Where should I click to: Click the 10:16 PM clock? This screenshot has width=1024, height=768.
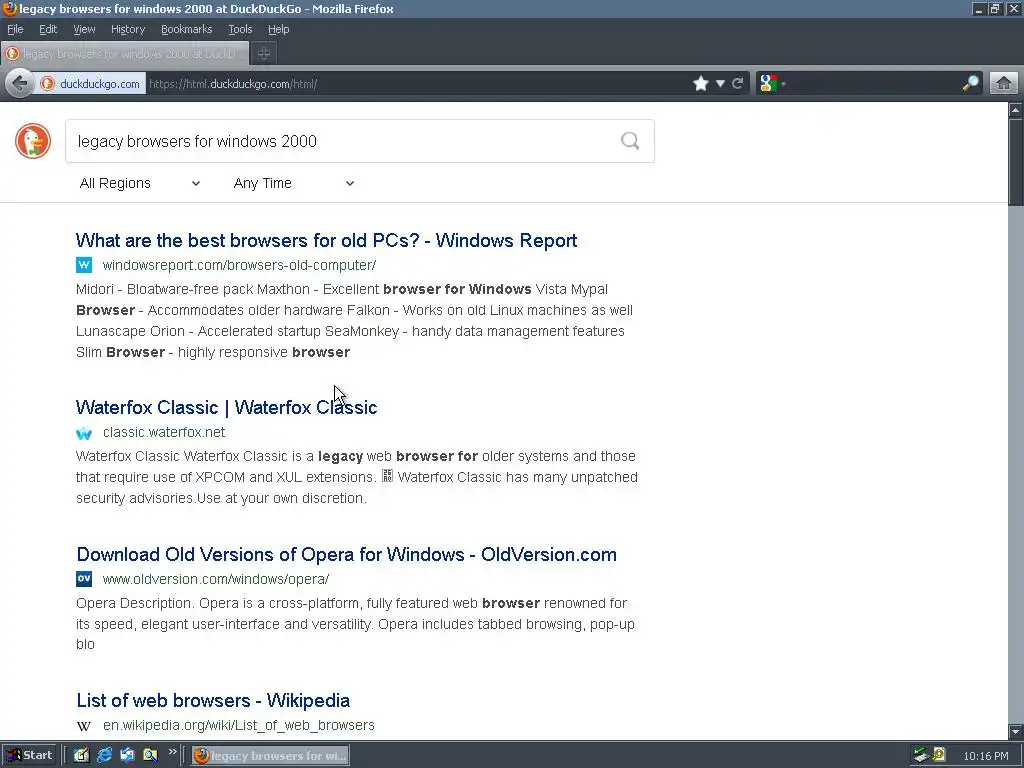[x=985, y=756]
